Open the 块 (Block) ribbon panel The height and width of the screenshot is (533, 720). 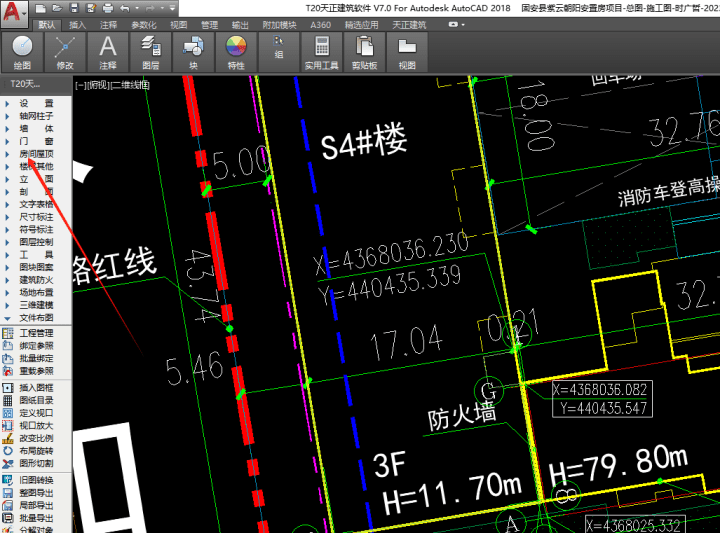pyautogui.click(x=193, y=52)
